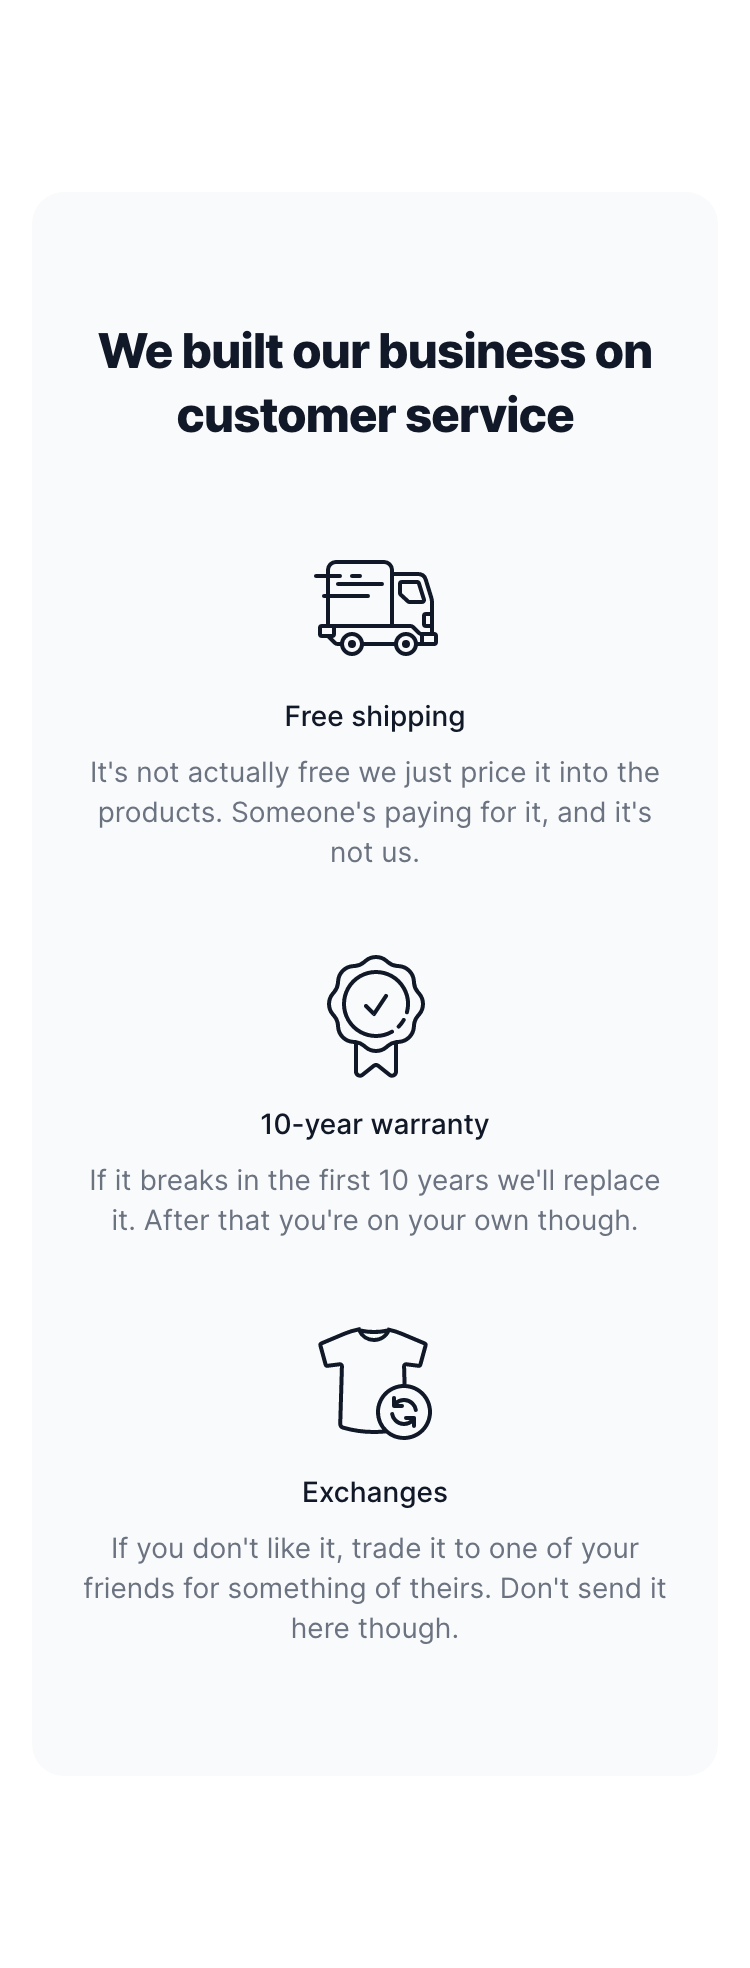Click the exchanges description paragraph

pos(375,1588)
